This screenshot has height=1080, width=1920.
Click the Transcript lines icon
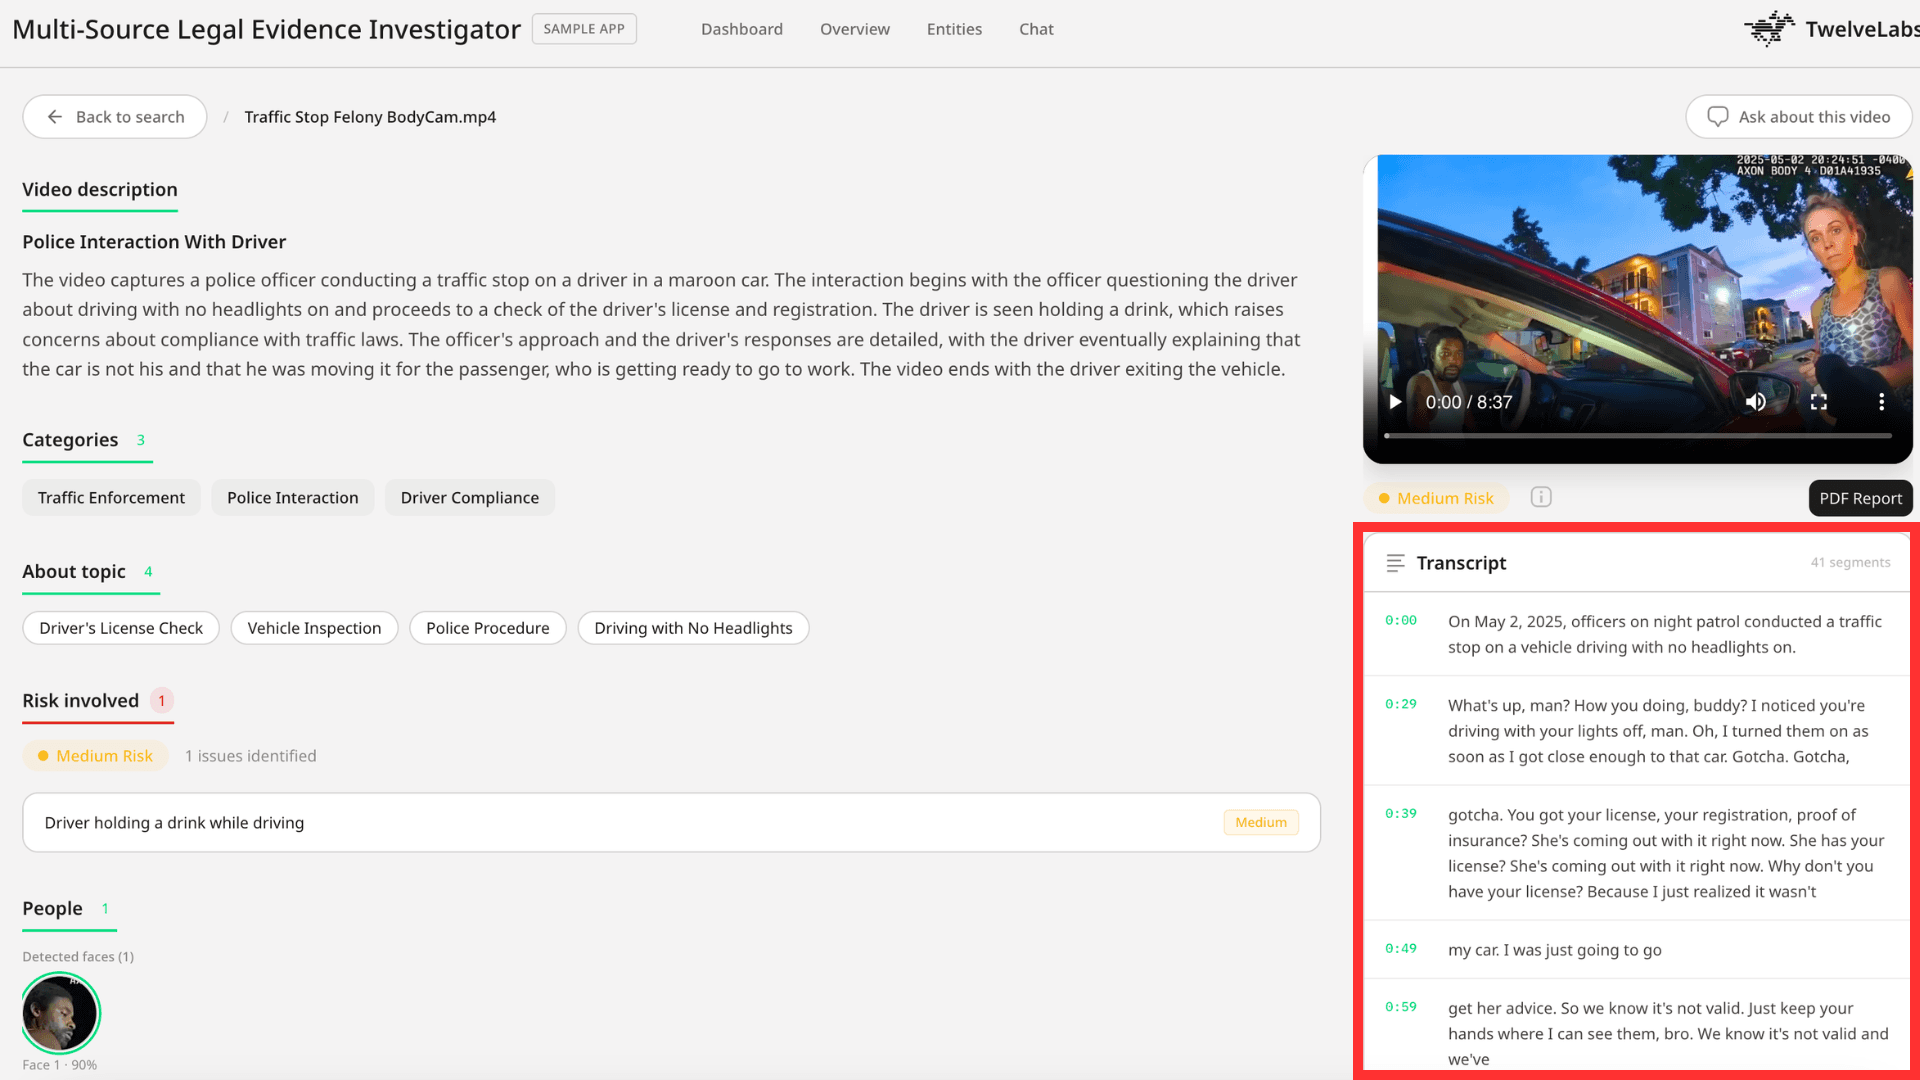point(1395,563)
